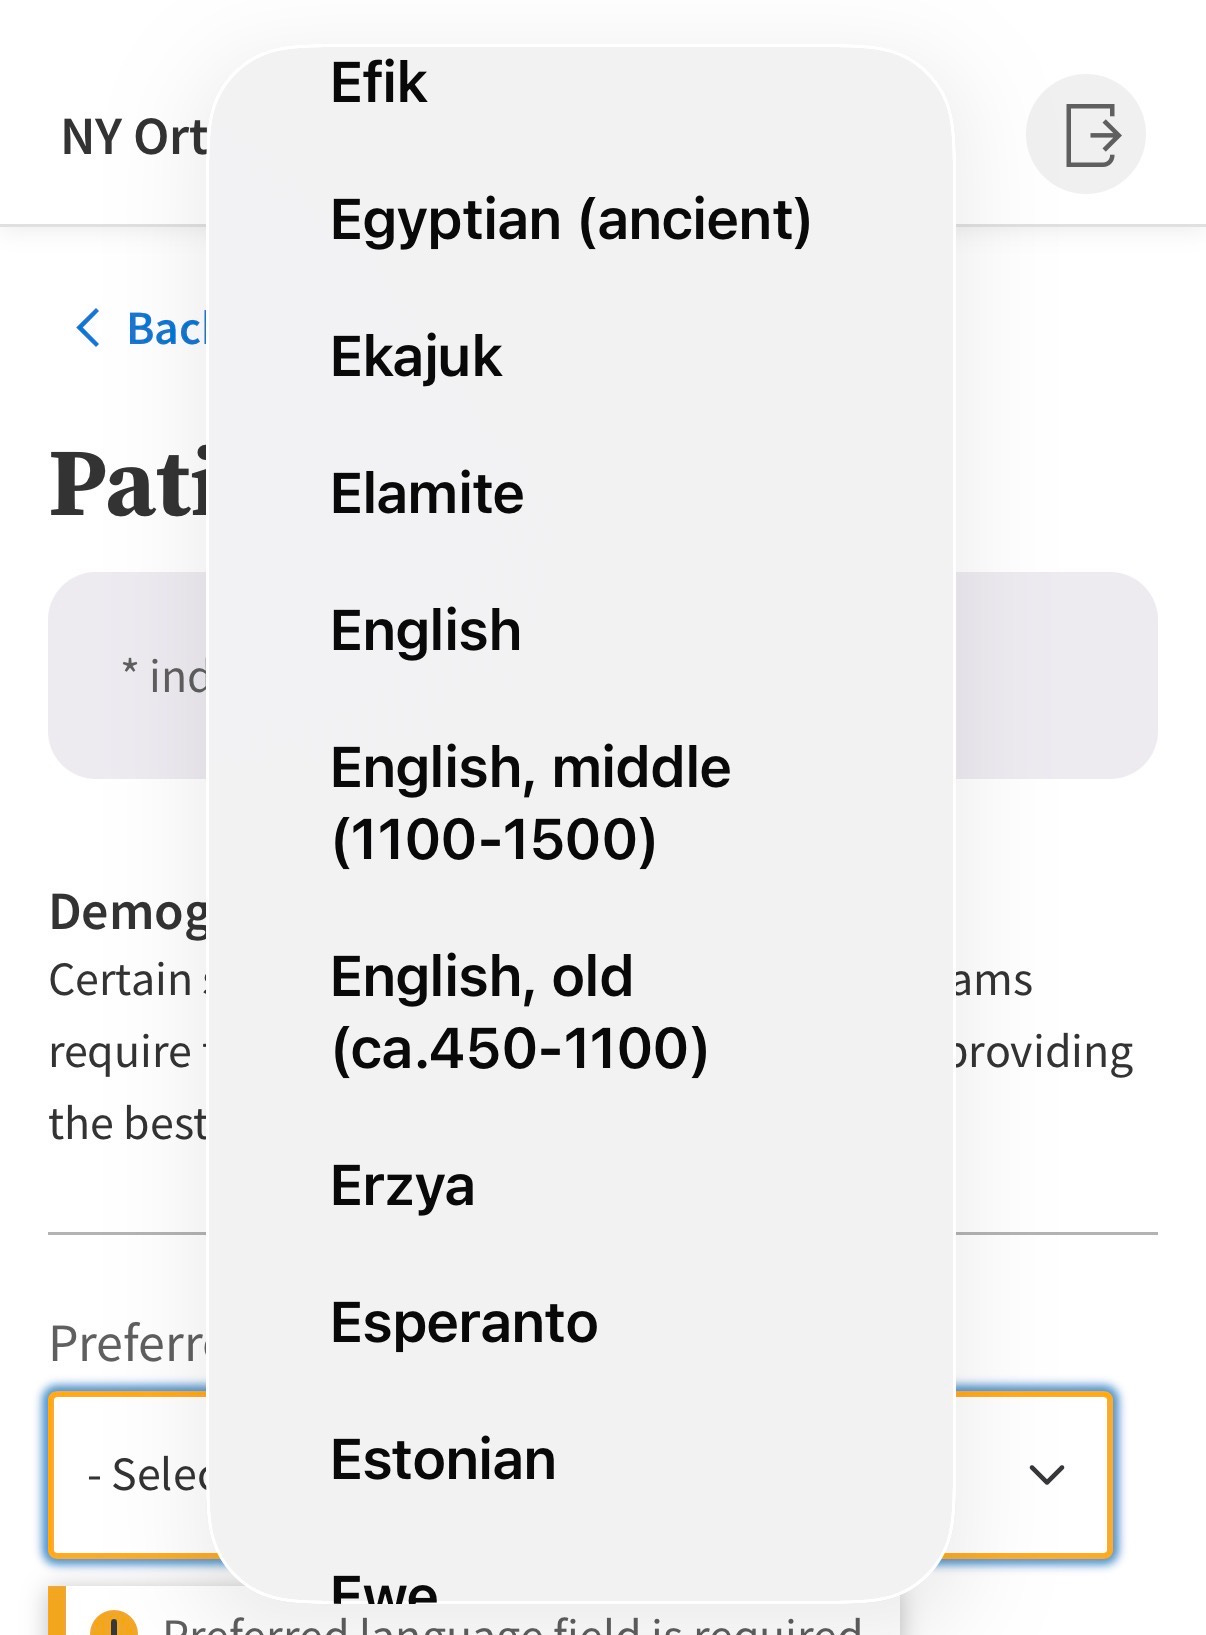Select Efik from the language list

point(580,82)
